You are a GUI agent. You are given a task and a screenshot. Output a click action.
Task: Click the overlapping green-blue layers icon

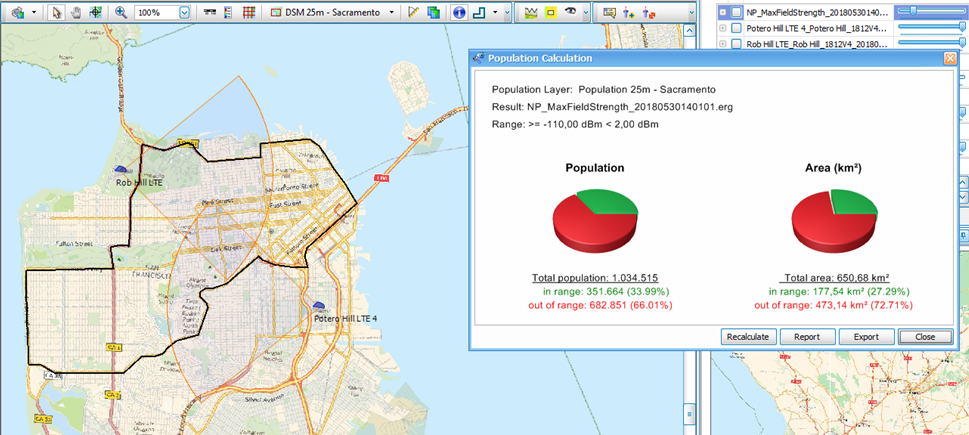click(x=433, y=12)
